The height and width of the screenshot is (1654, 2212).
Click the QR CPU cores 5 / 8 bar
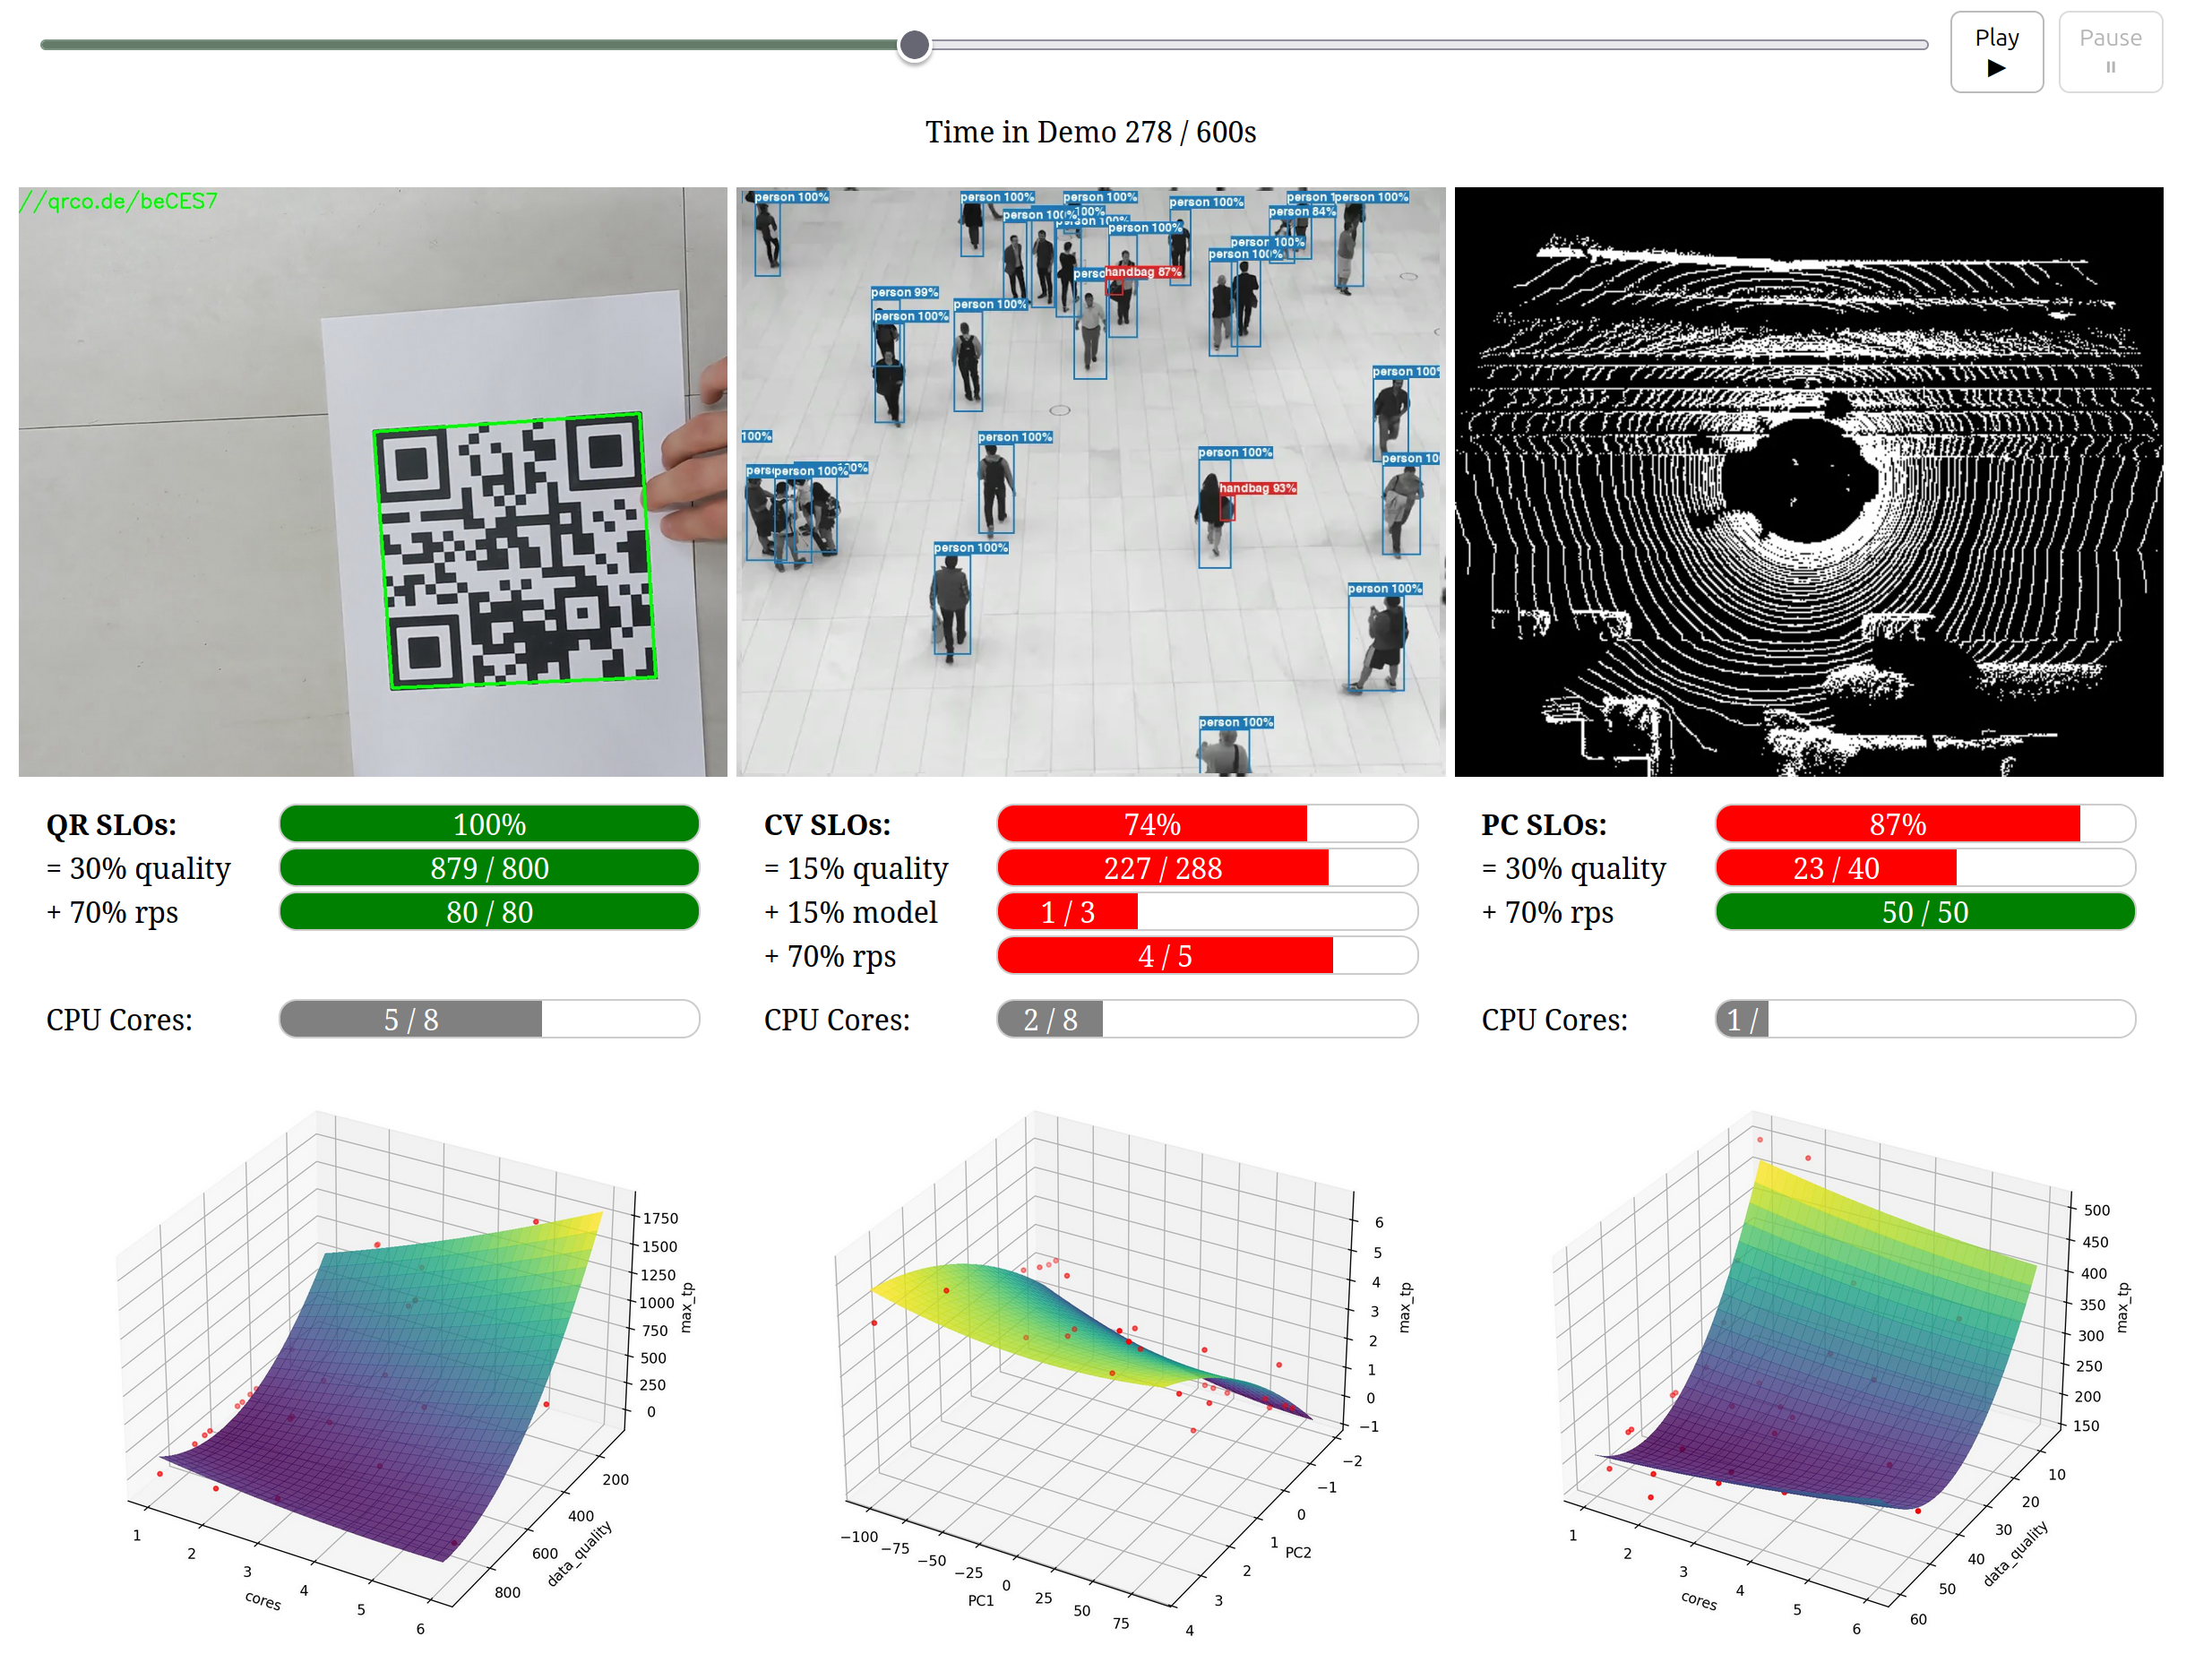489,1019
